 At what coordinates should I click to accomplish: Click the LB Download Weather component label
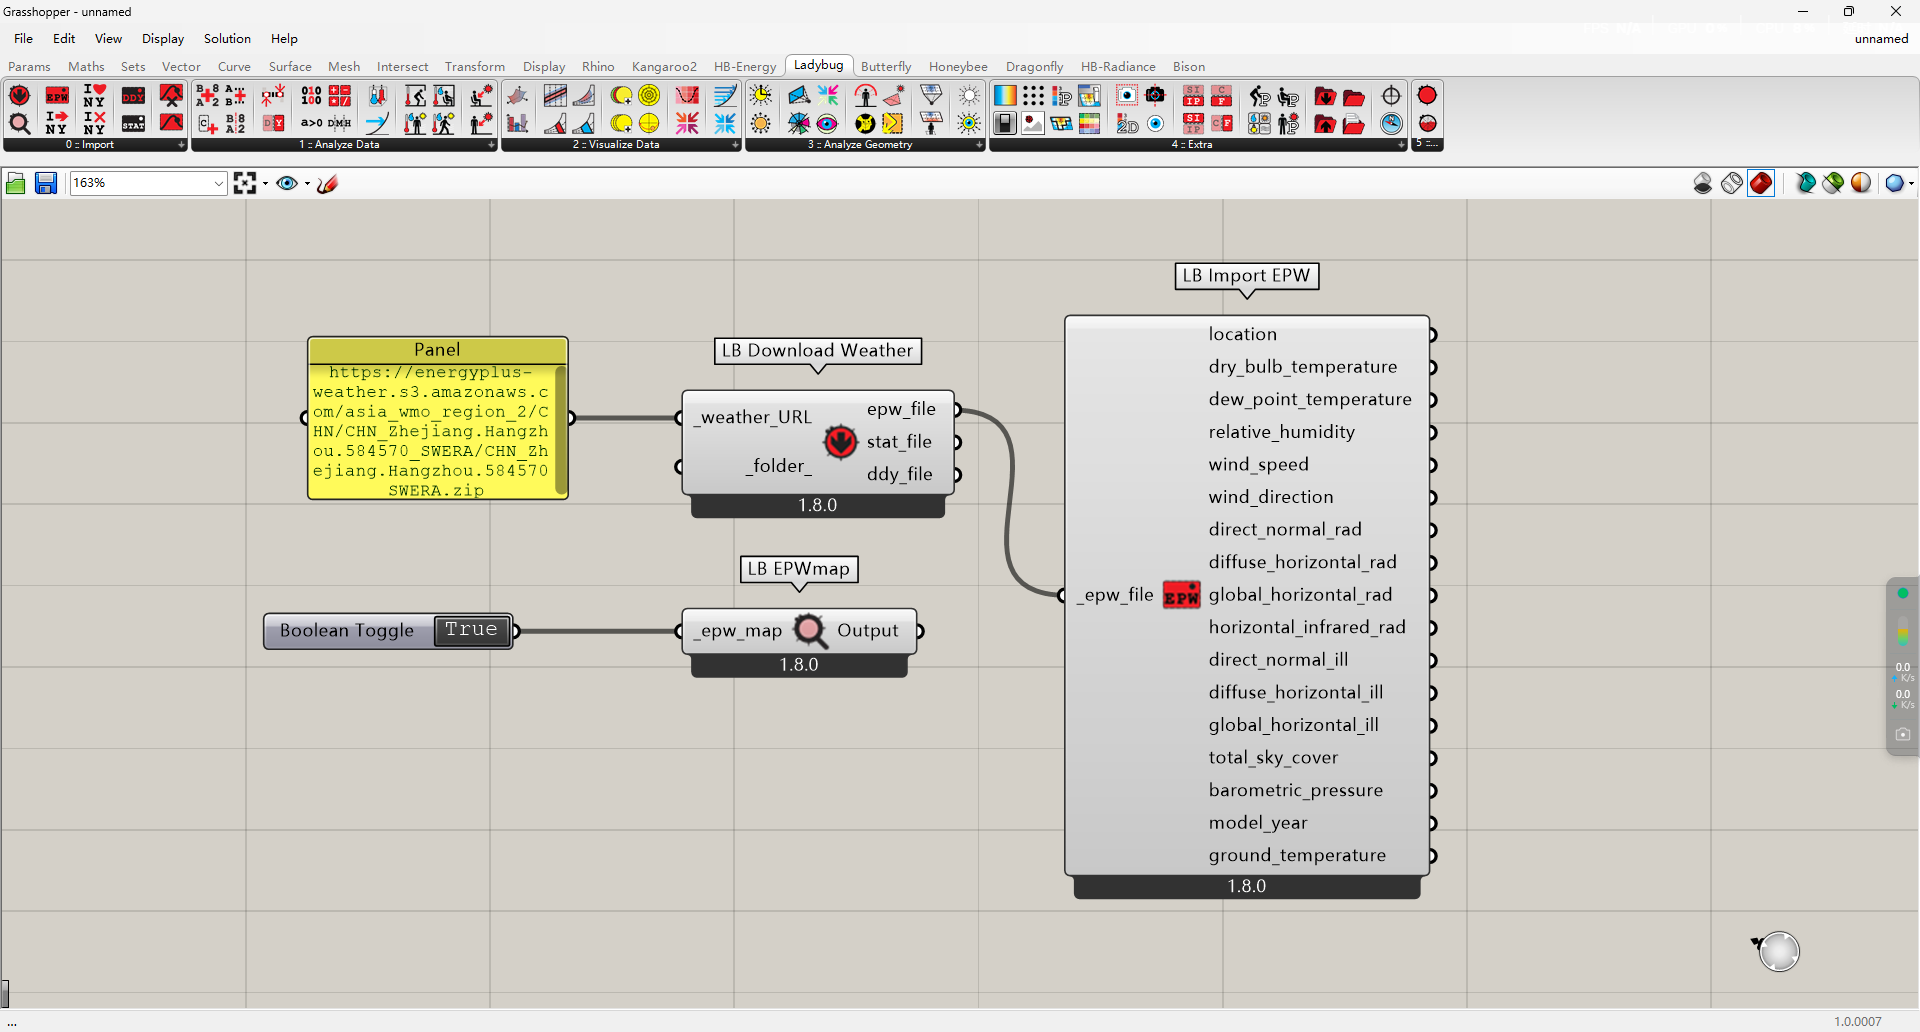tap(817, 351)
